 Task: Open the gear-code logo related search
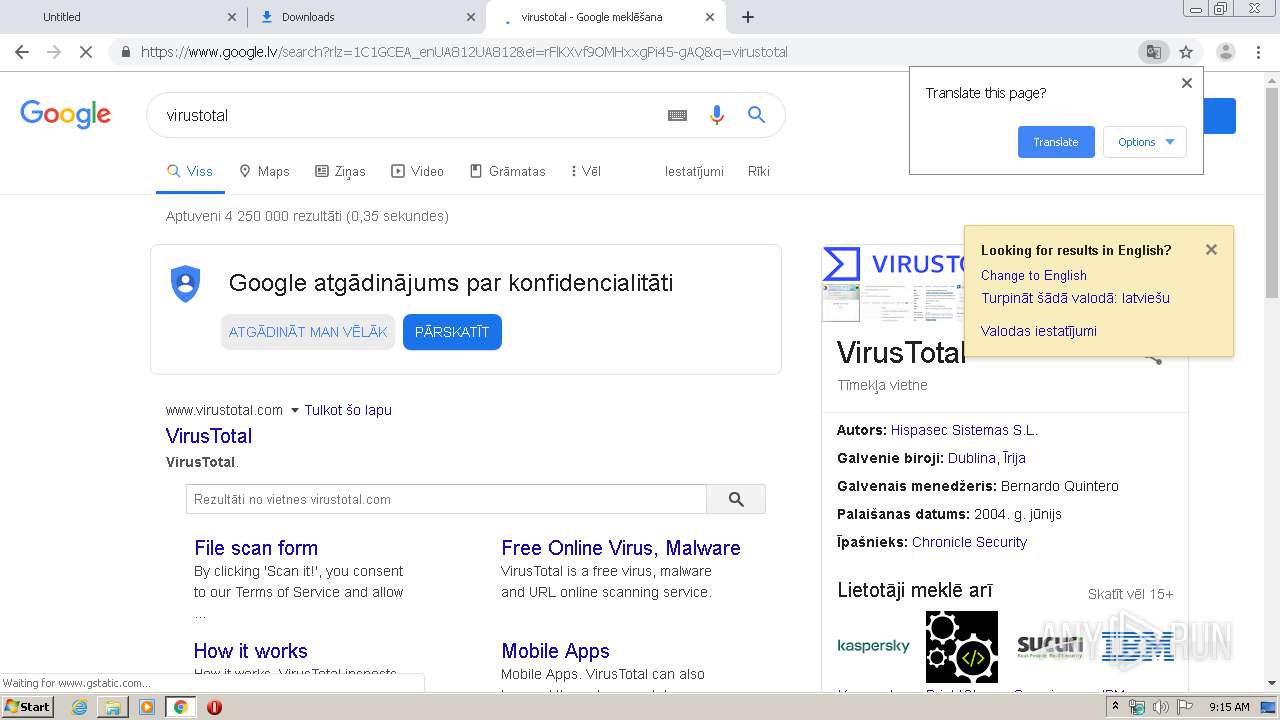(961, 646)
